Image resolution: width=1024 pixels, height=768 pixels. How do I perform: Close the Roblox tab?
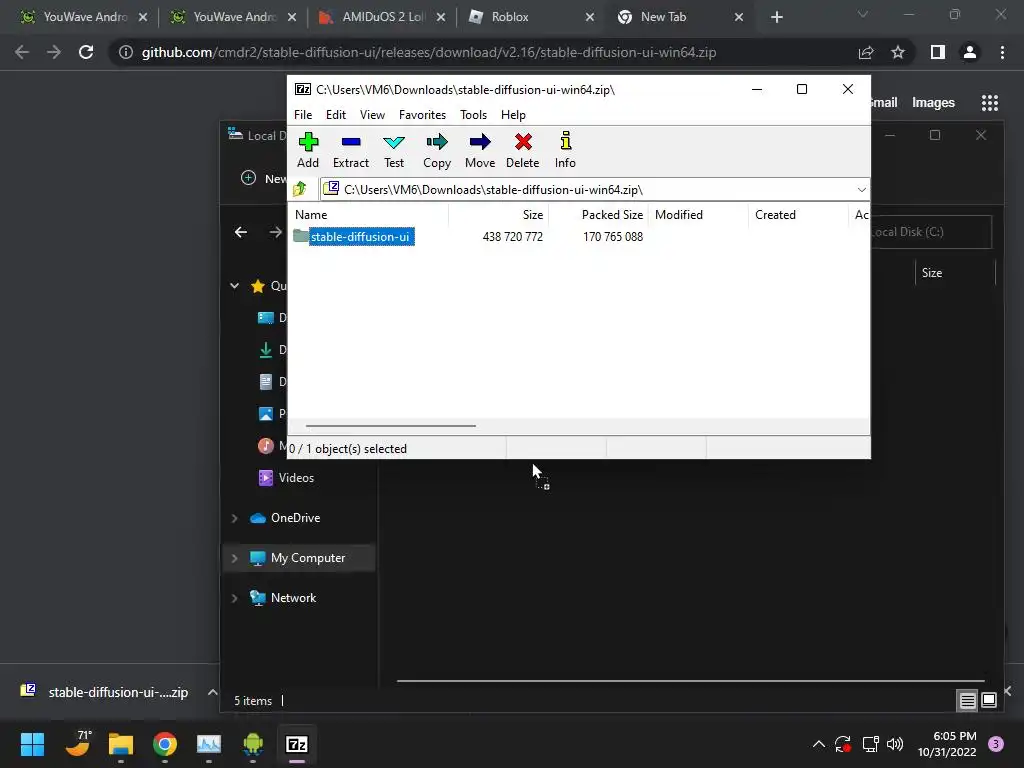coord(590,17)
